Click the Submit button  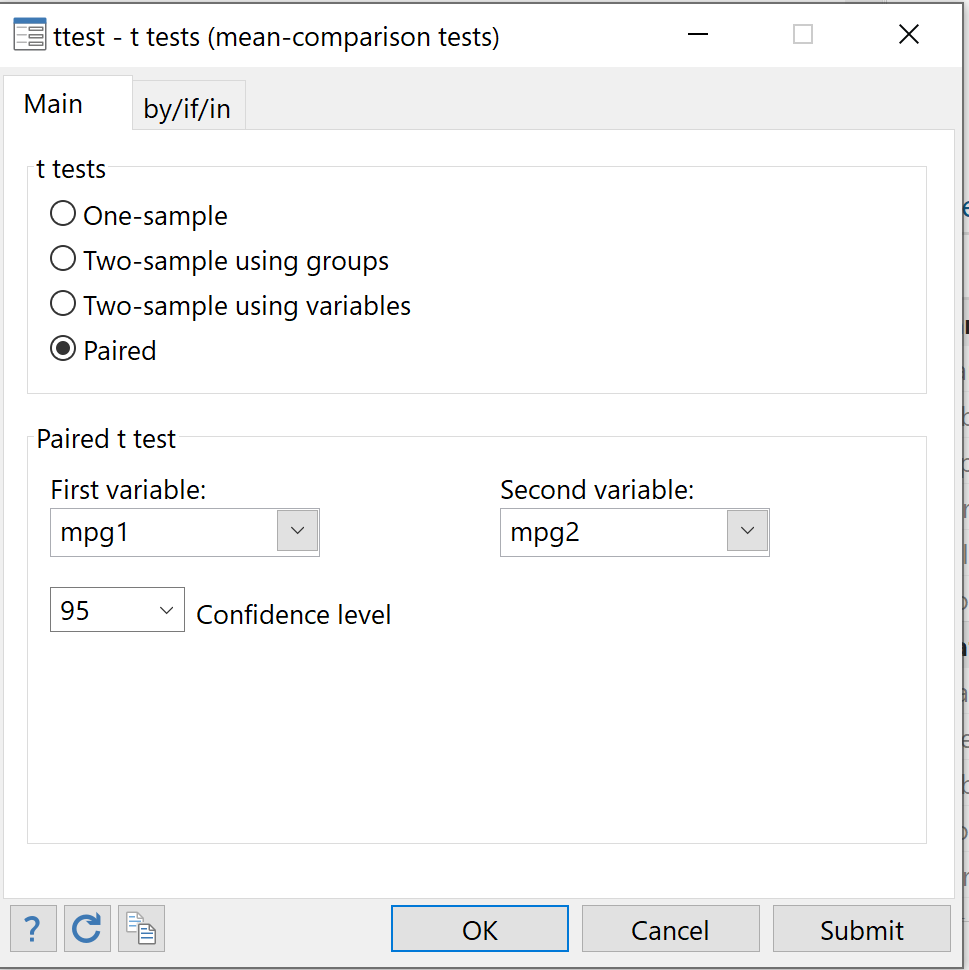(861, 929)
